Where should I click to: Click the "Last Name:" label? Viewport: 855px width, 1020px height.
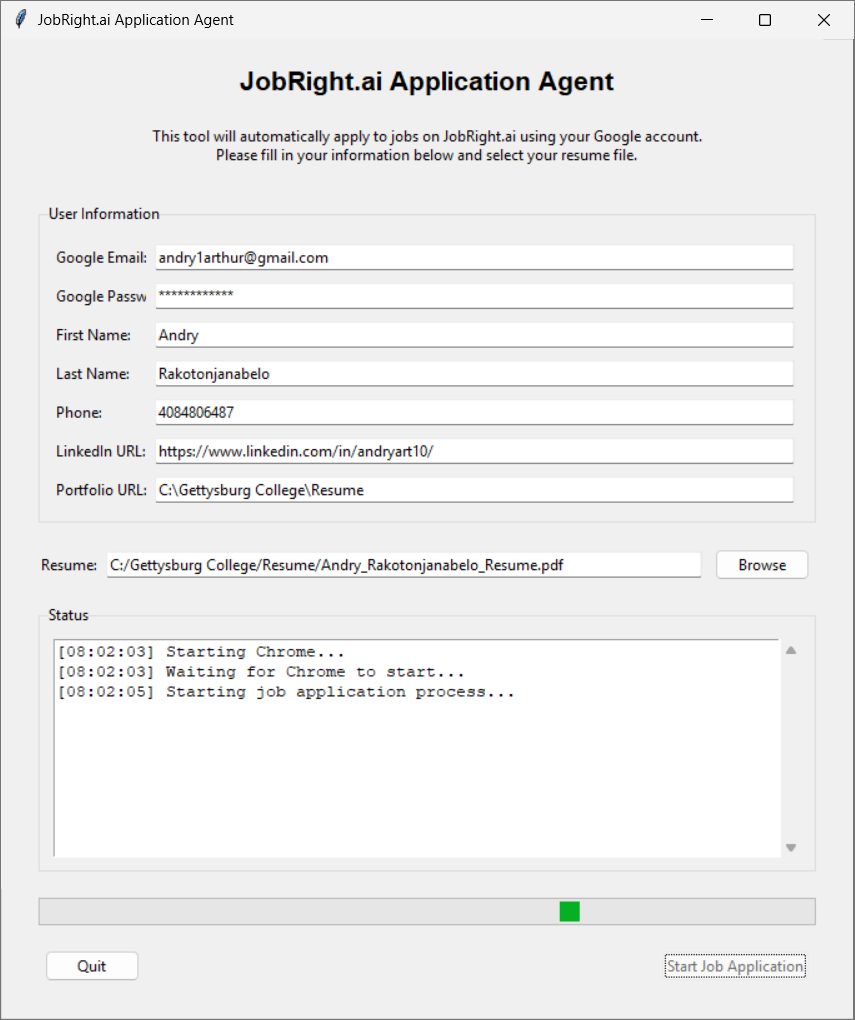[92, 374]
